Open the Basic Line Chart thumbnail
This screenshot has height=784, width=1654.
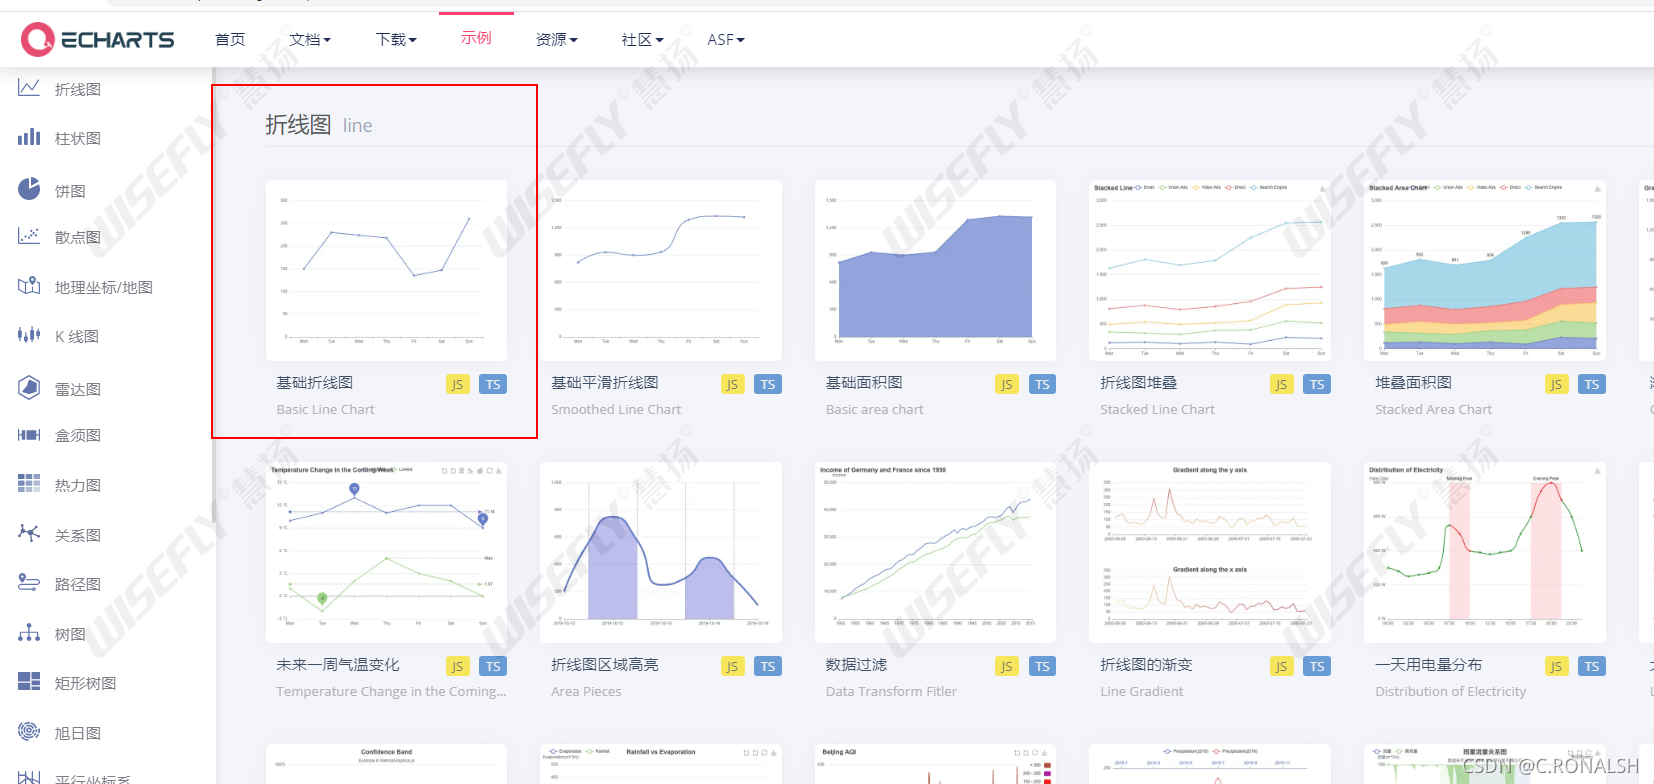point(386,270)
